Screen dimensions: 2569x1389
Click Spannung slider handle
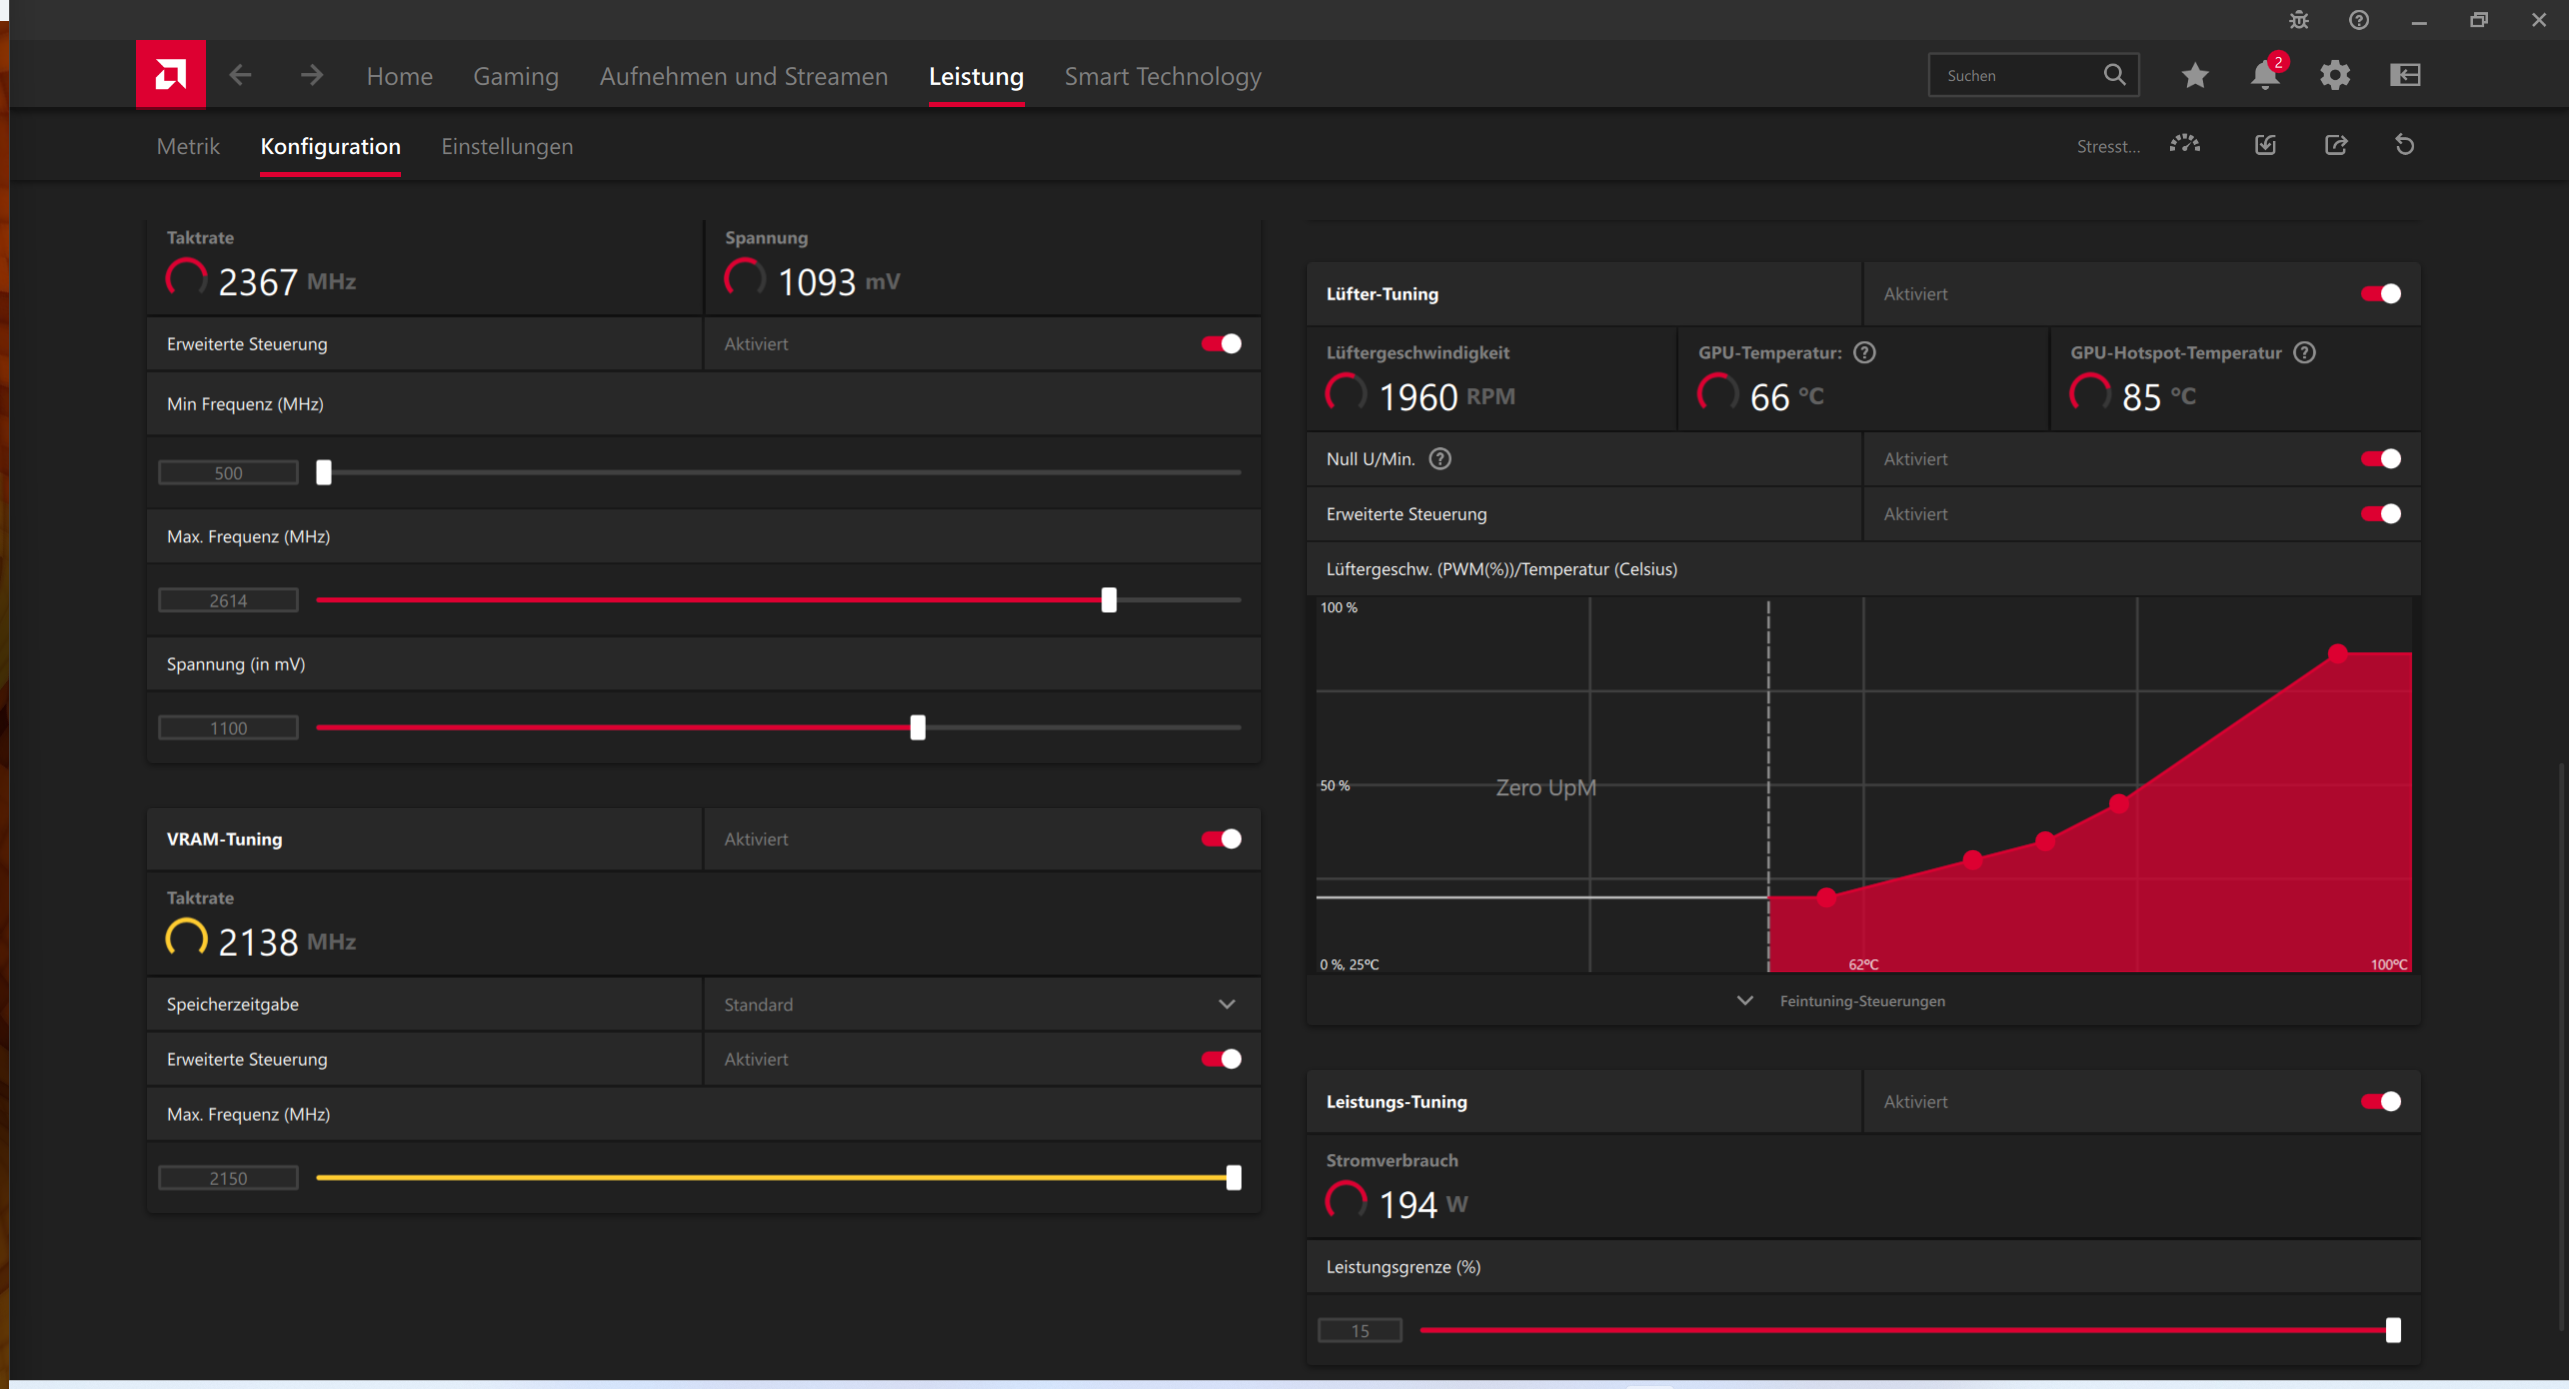pyautogui.click(x=918, y=727)
